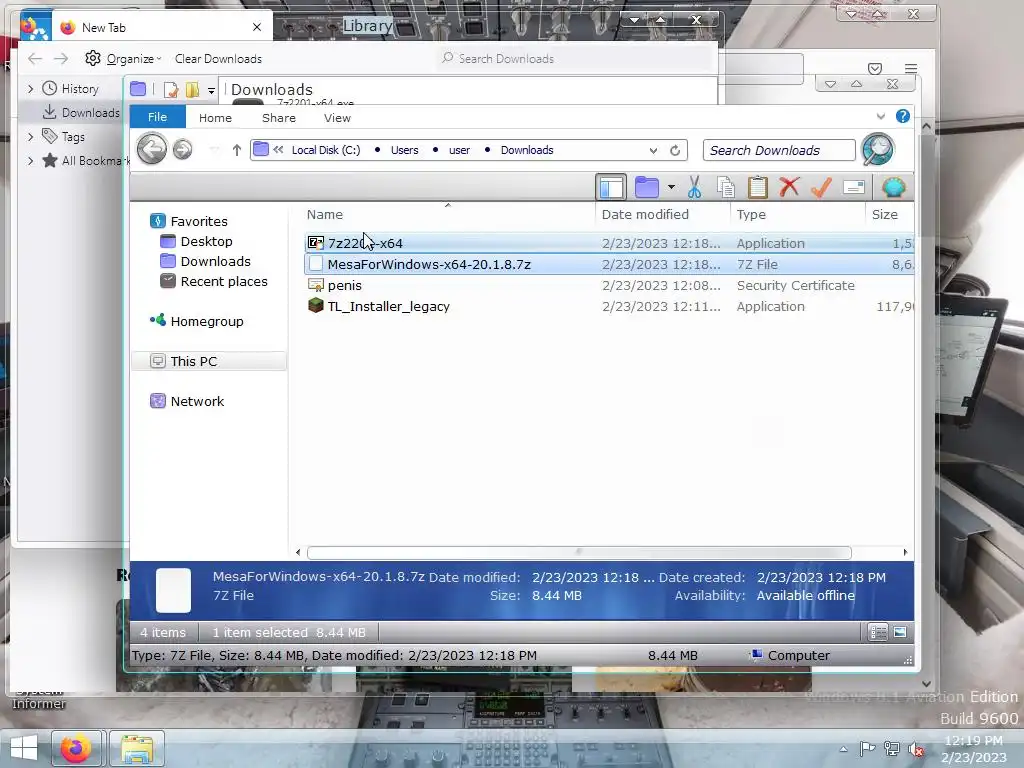1024x768 pixels.
Task: Go forward with Explorer forward arrow
Action: point(183,150)
